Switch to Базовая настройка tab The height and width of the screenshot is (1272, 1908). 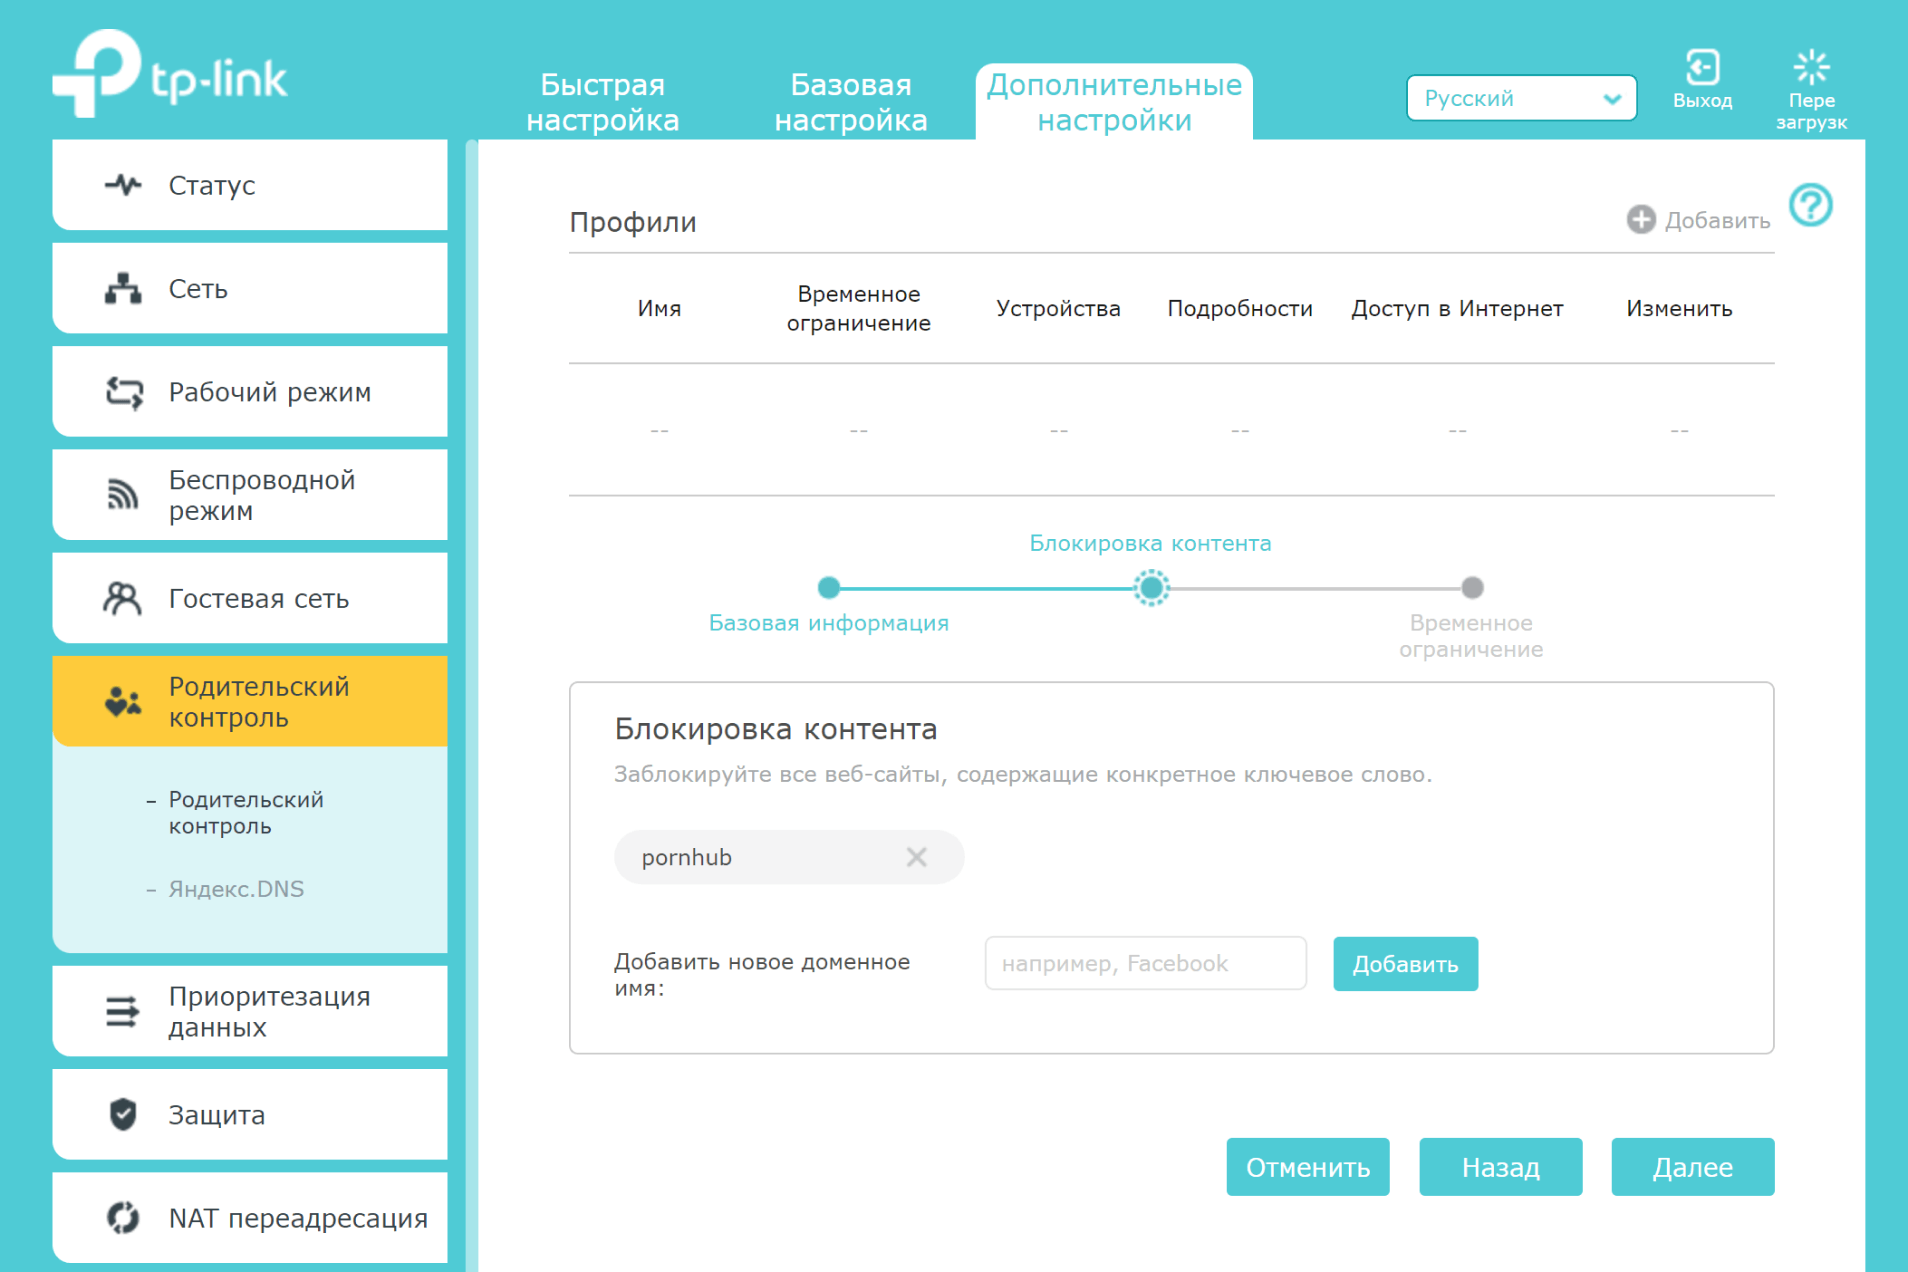click(850, 102)
